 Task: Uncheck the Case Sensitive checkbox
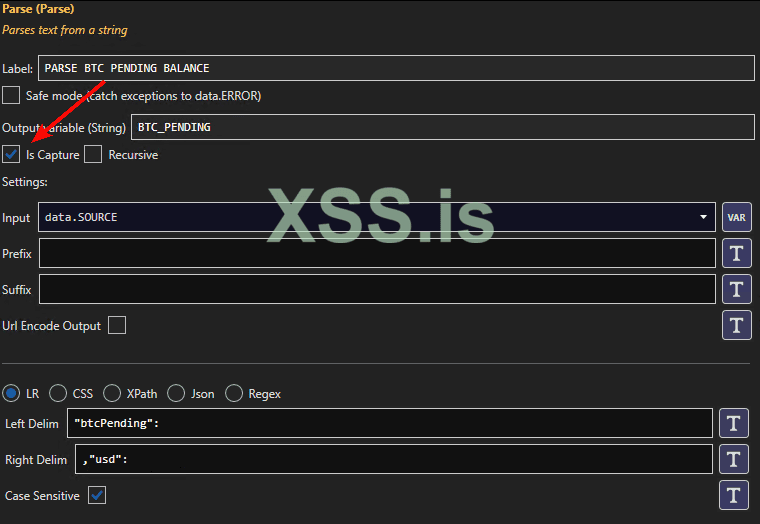(97, 495)
